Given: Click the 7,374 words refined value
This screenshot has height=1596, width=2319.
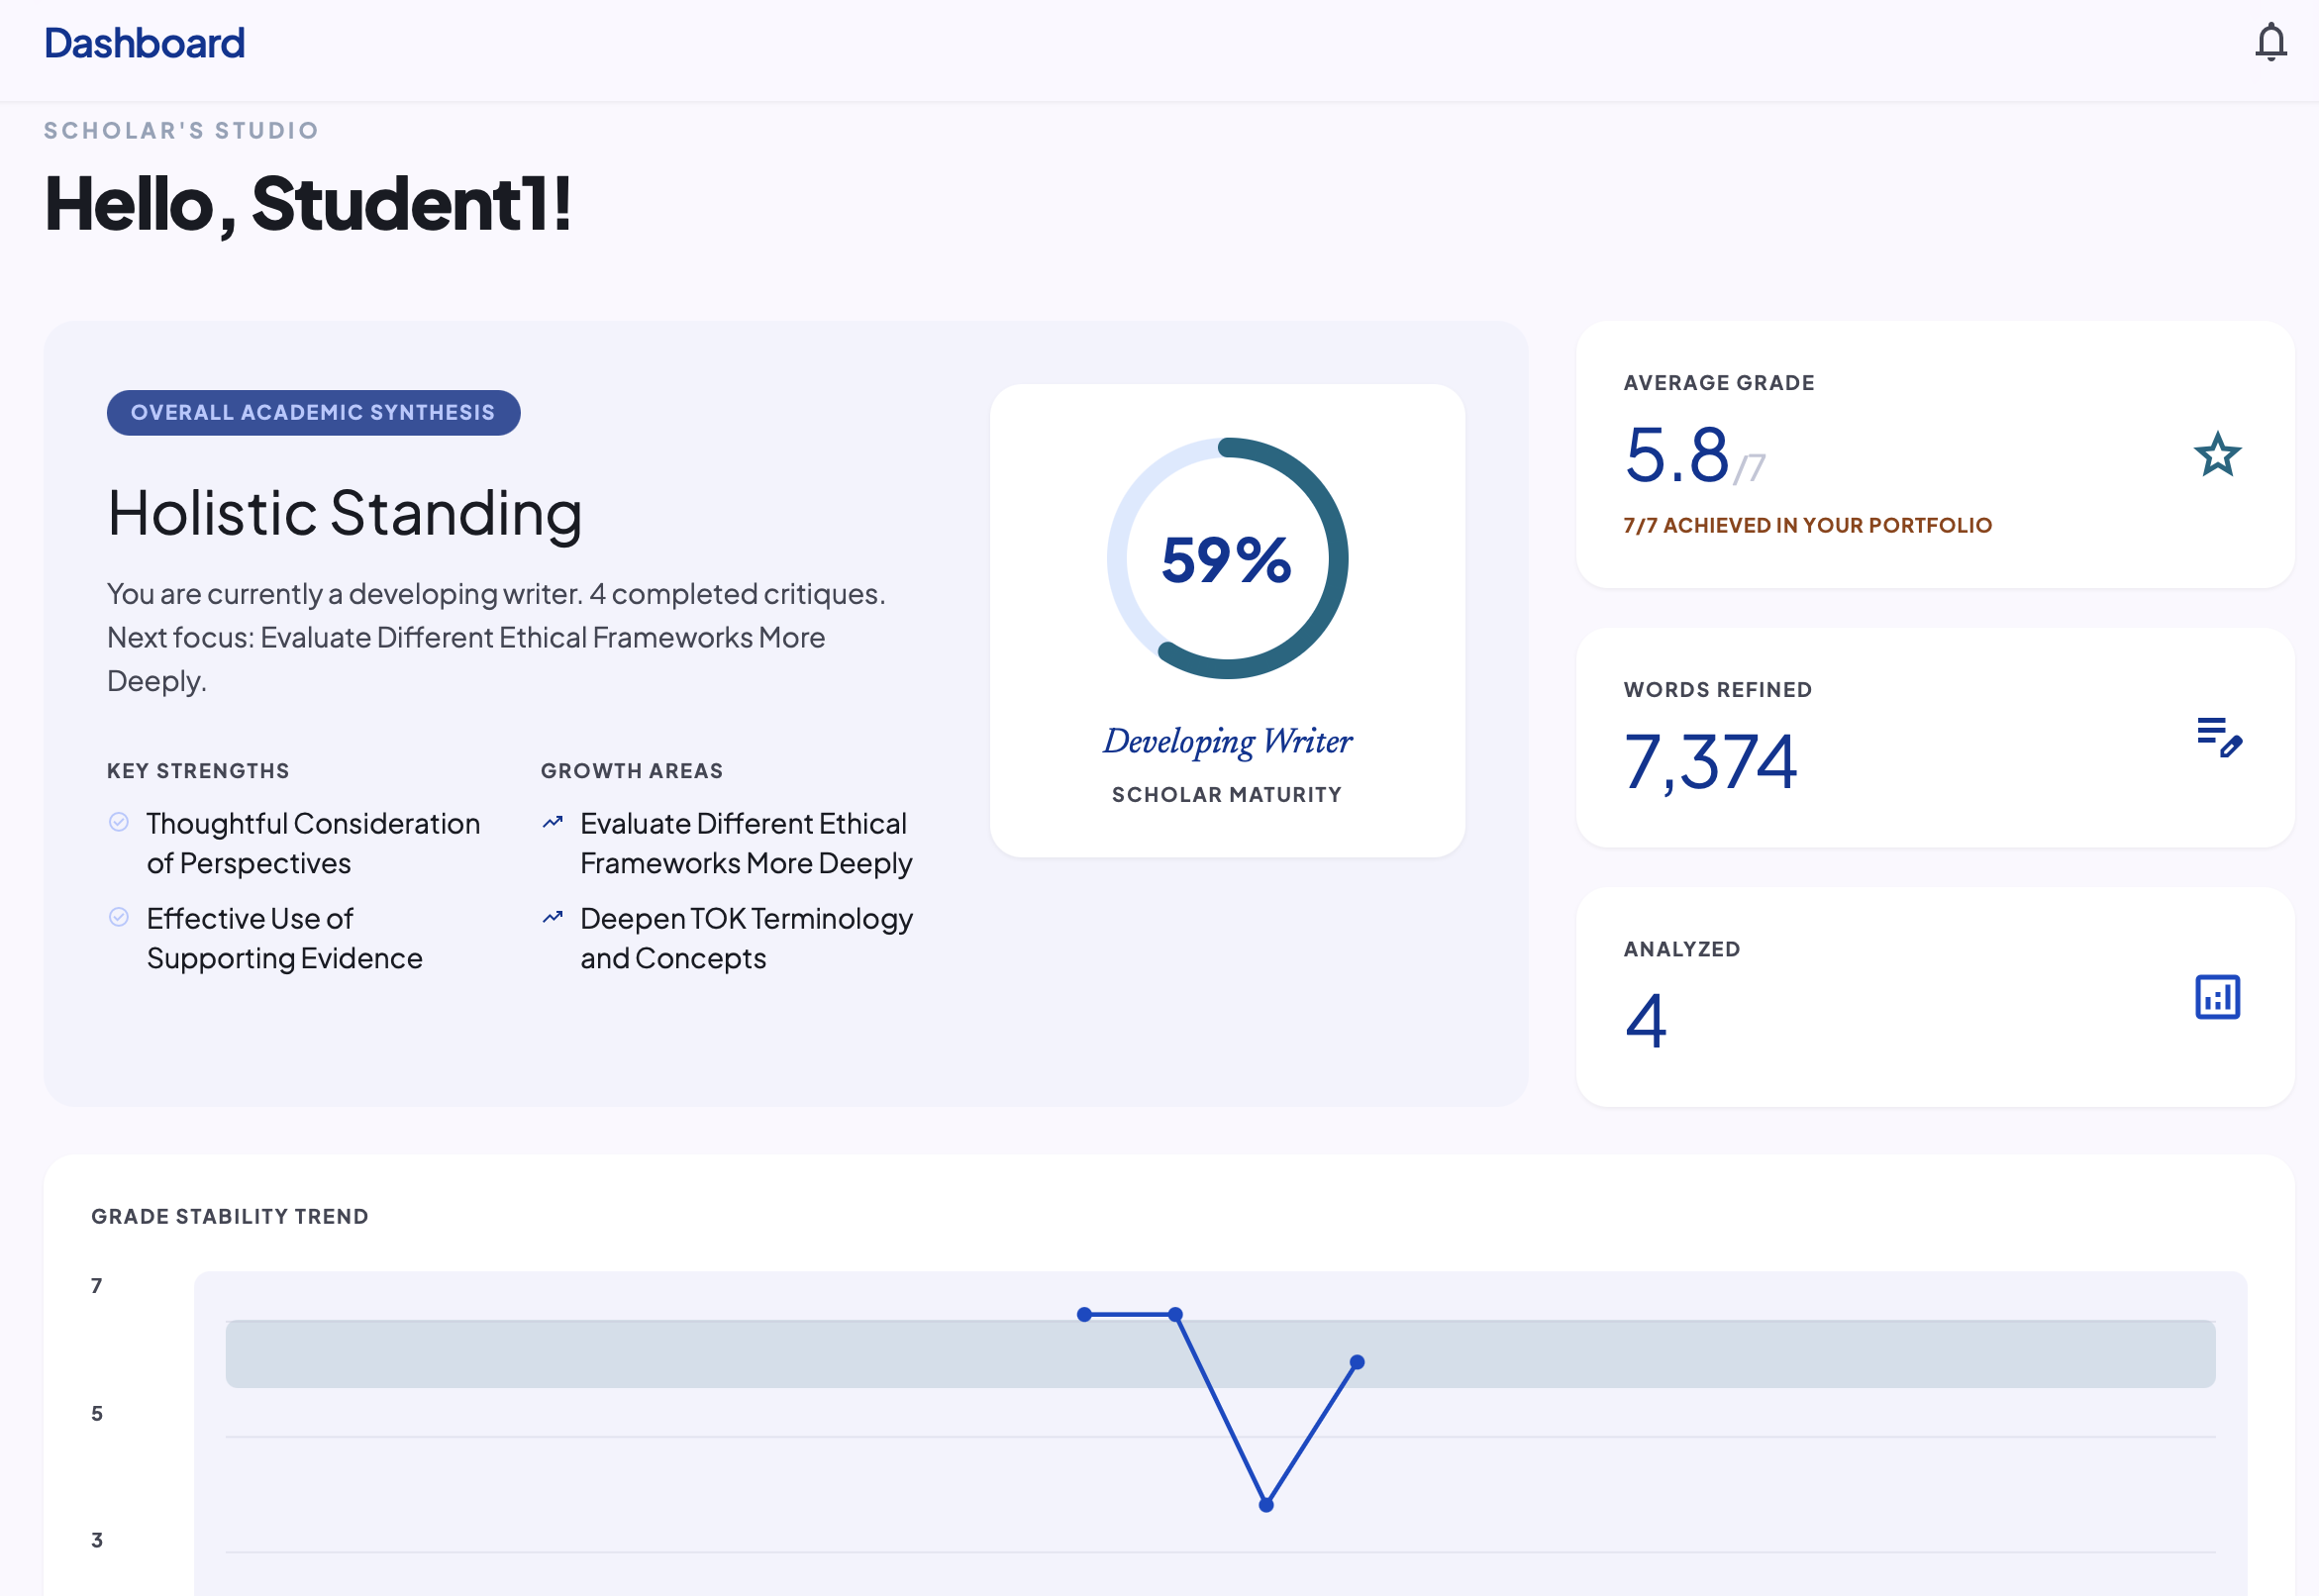Looking at the screenshot, I should 1710,762.
